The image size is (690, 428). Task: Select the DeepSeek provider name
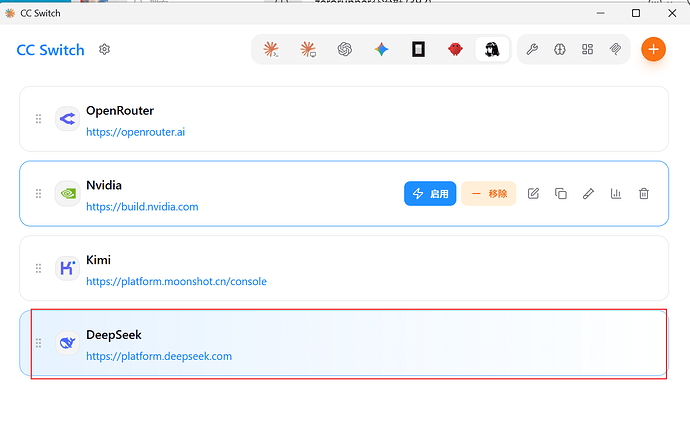coord(114,335)
